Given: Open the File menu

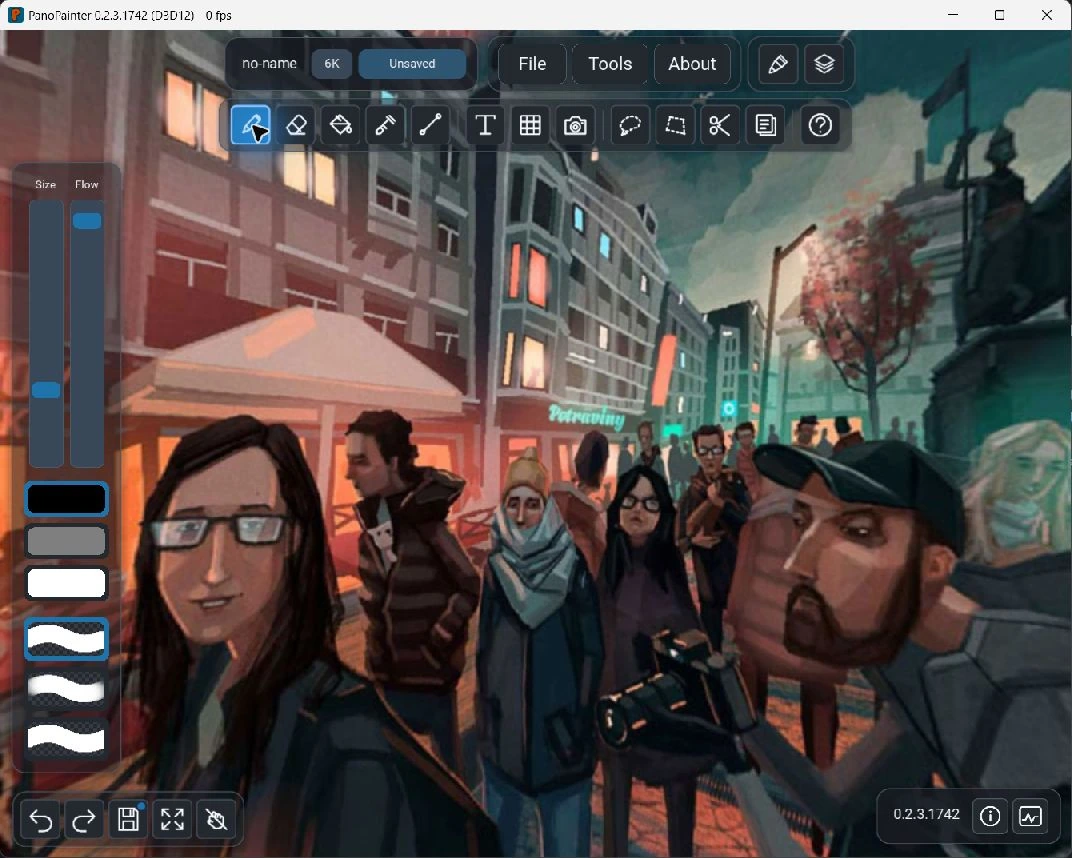Looking at the screenshot, I should click(532, 64).
